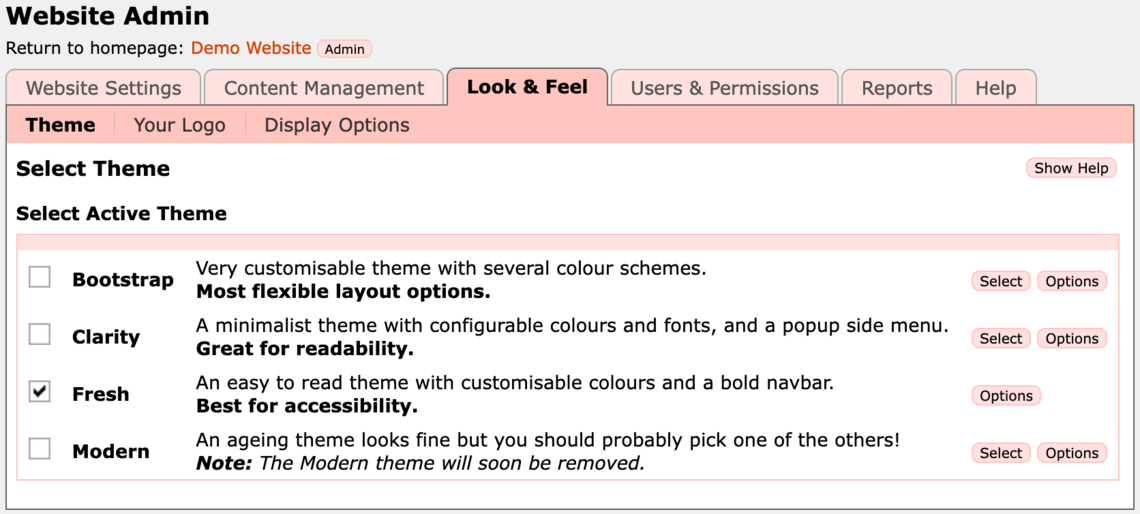
Task: Open Options for the Bootstrap theme
Action: tap(1072, 281)
